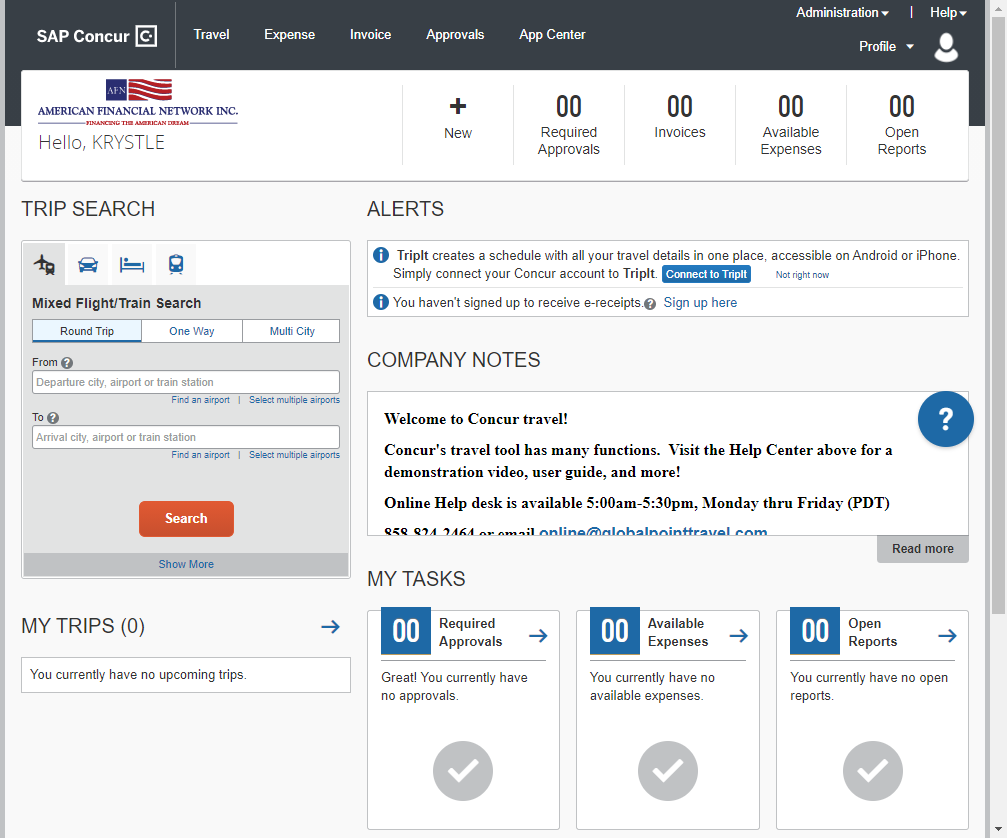Click the plus New icon

point(458,106)
